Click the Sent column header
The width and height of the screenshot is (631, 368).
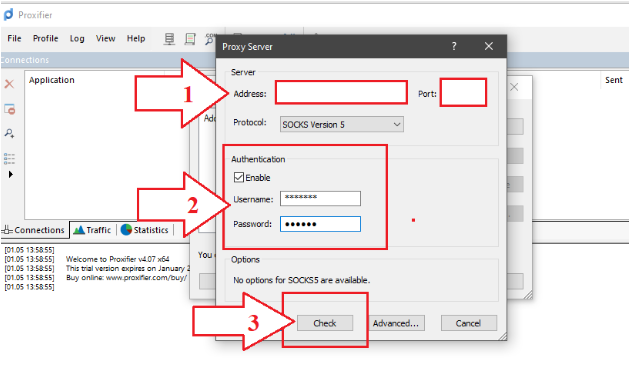point(614,80)
